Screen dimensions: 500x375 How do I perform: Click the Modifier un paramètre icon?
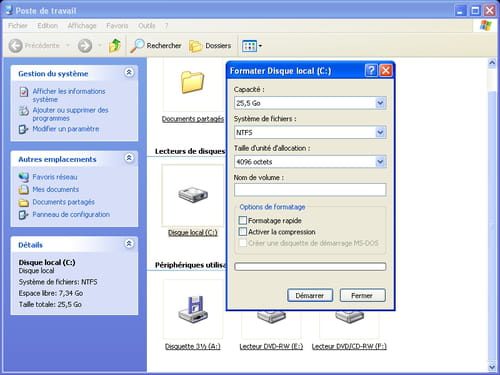(23, 129)
